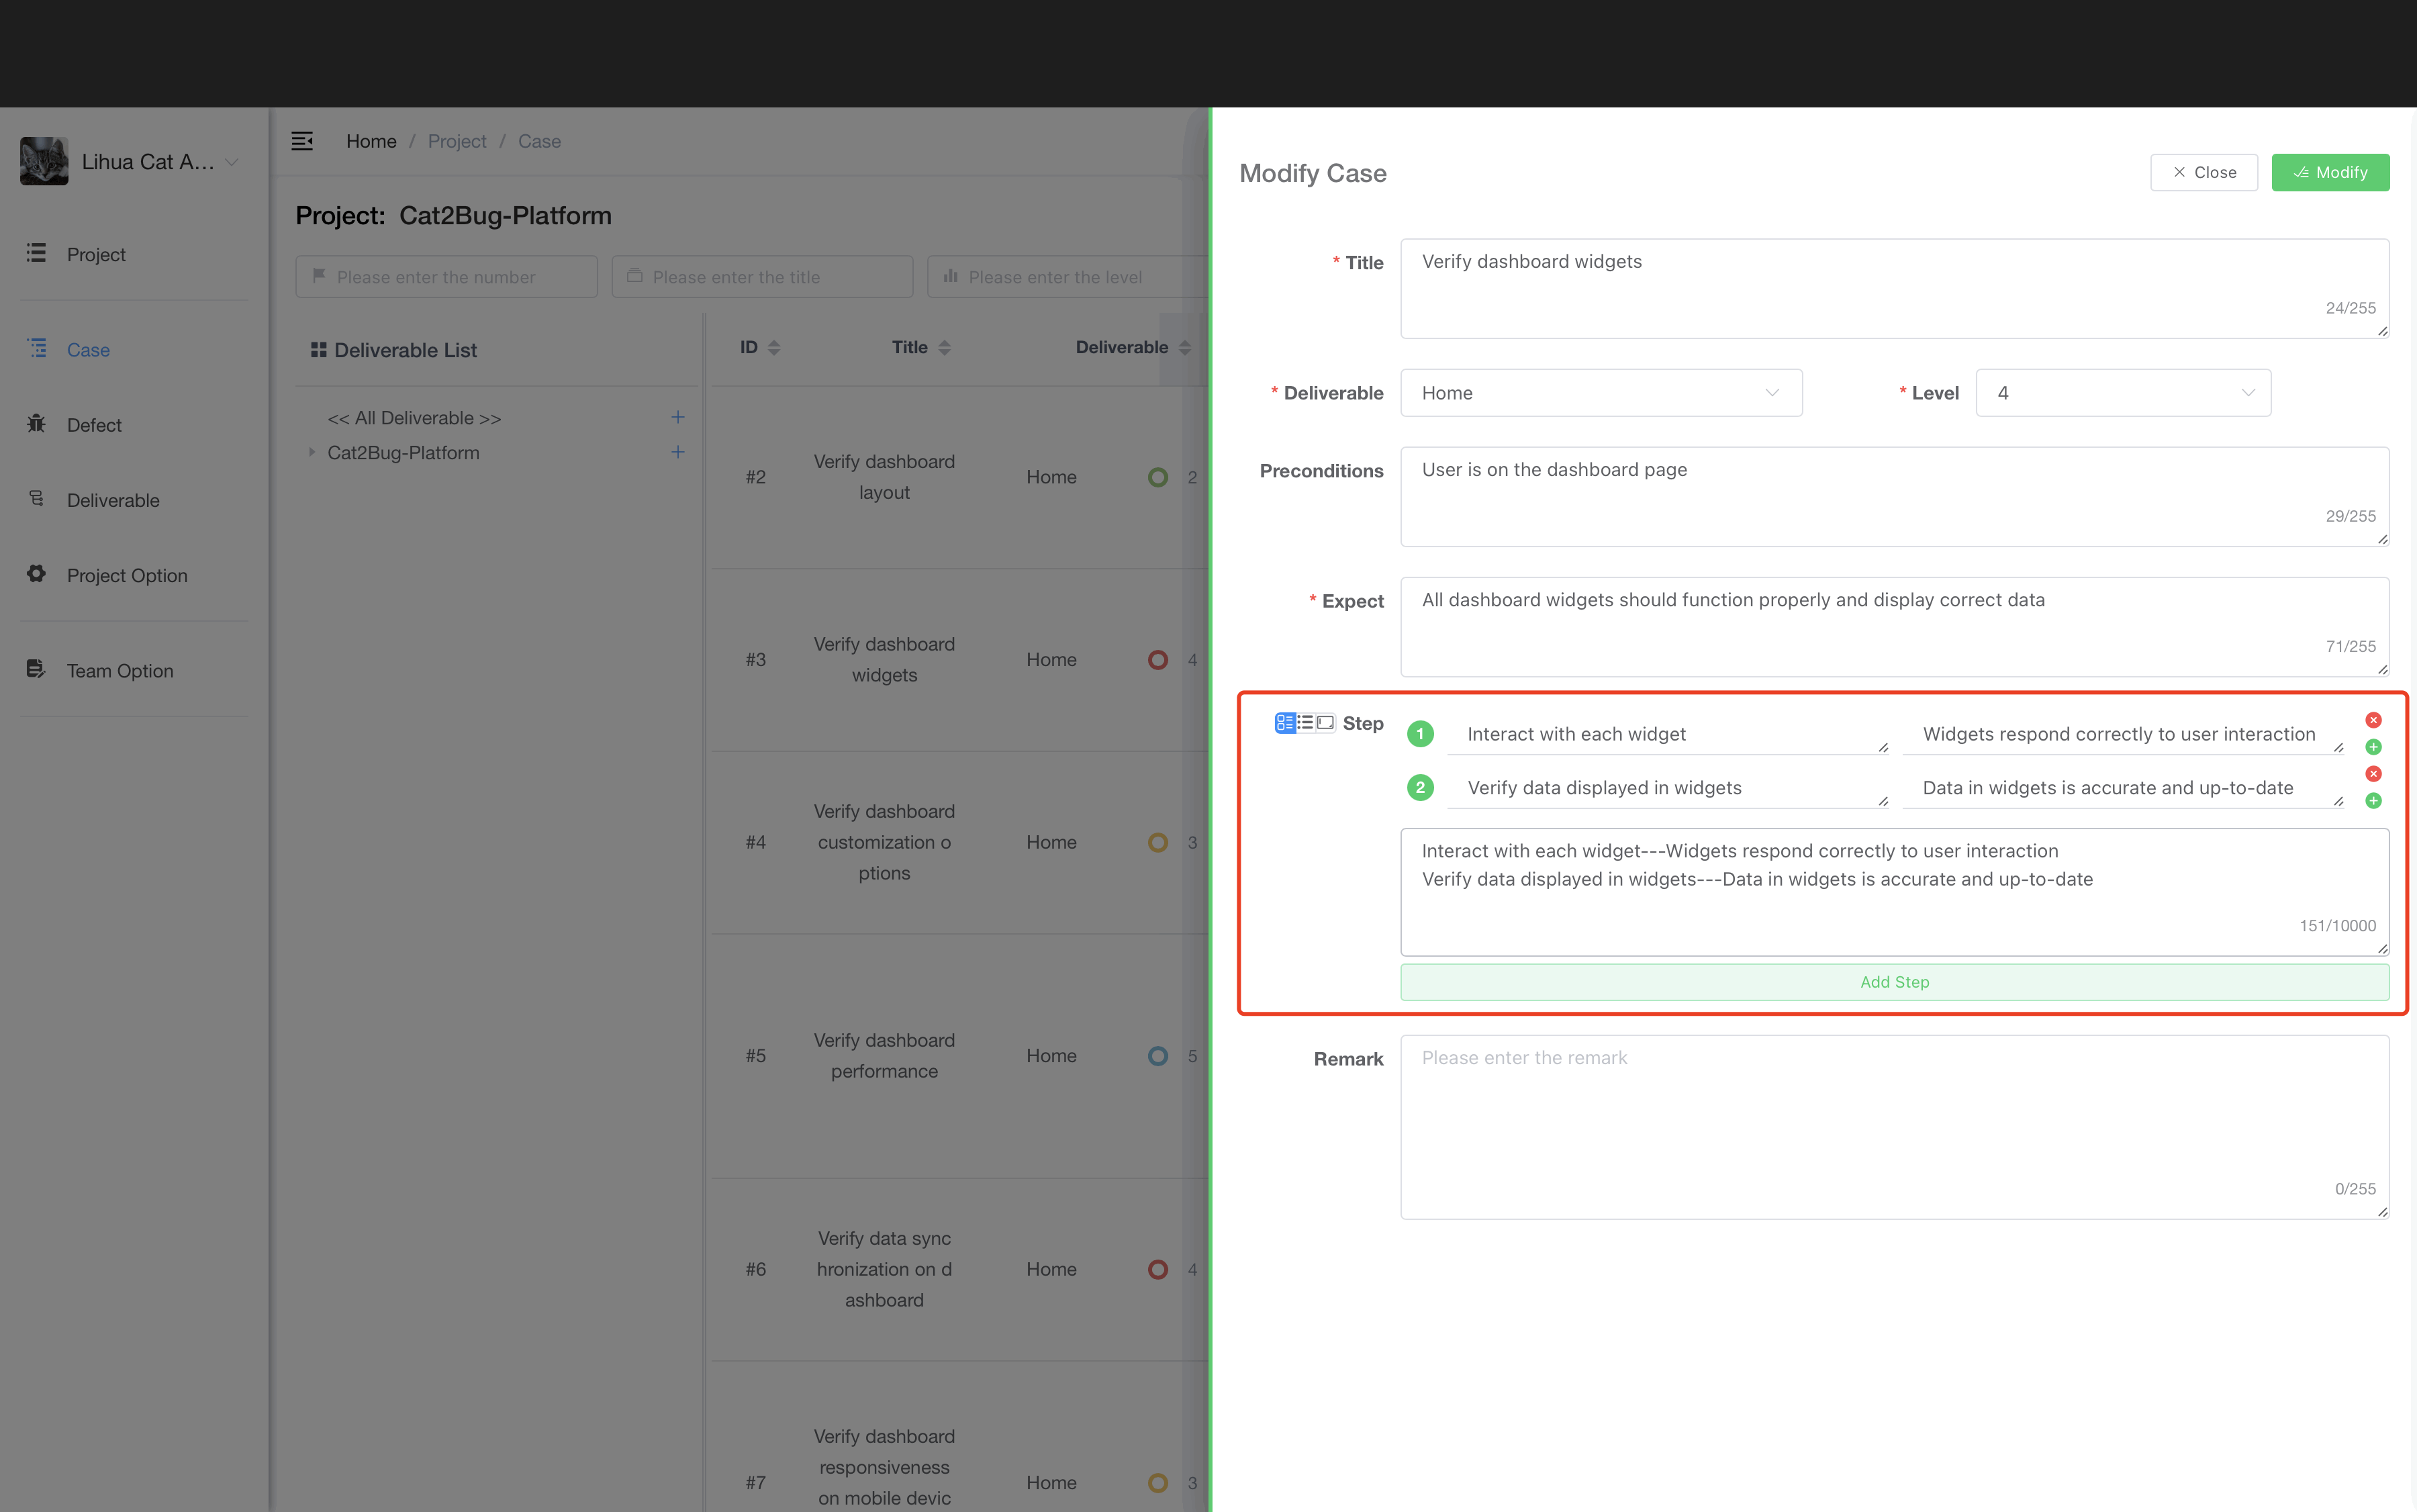This screenshot has width=2417, height=1512.
Task: Click the Add Step button
Action: point(1895,981)
